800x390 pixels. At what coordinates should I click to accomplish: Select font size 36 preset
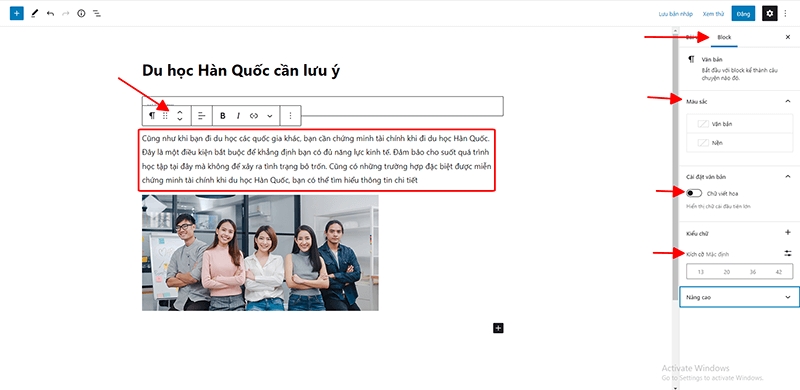(x=753, y=272)
